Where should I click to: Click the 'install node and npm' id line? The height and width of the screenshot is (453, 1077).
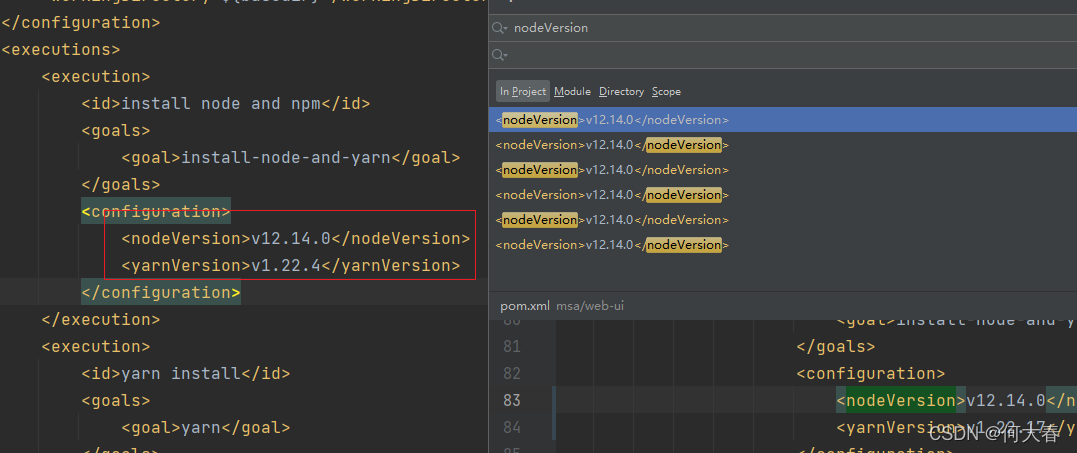tap(225, 104)
